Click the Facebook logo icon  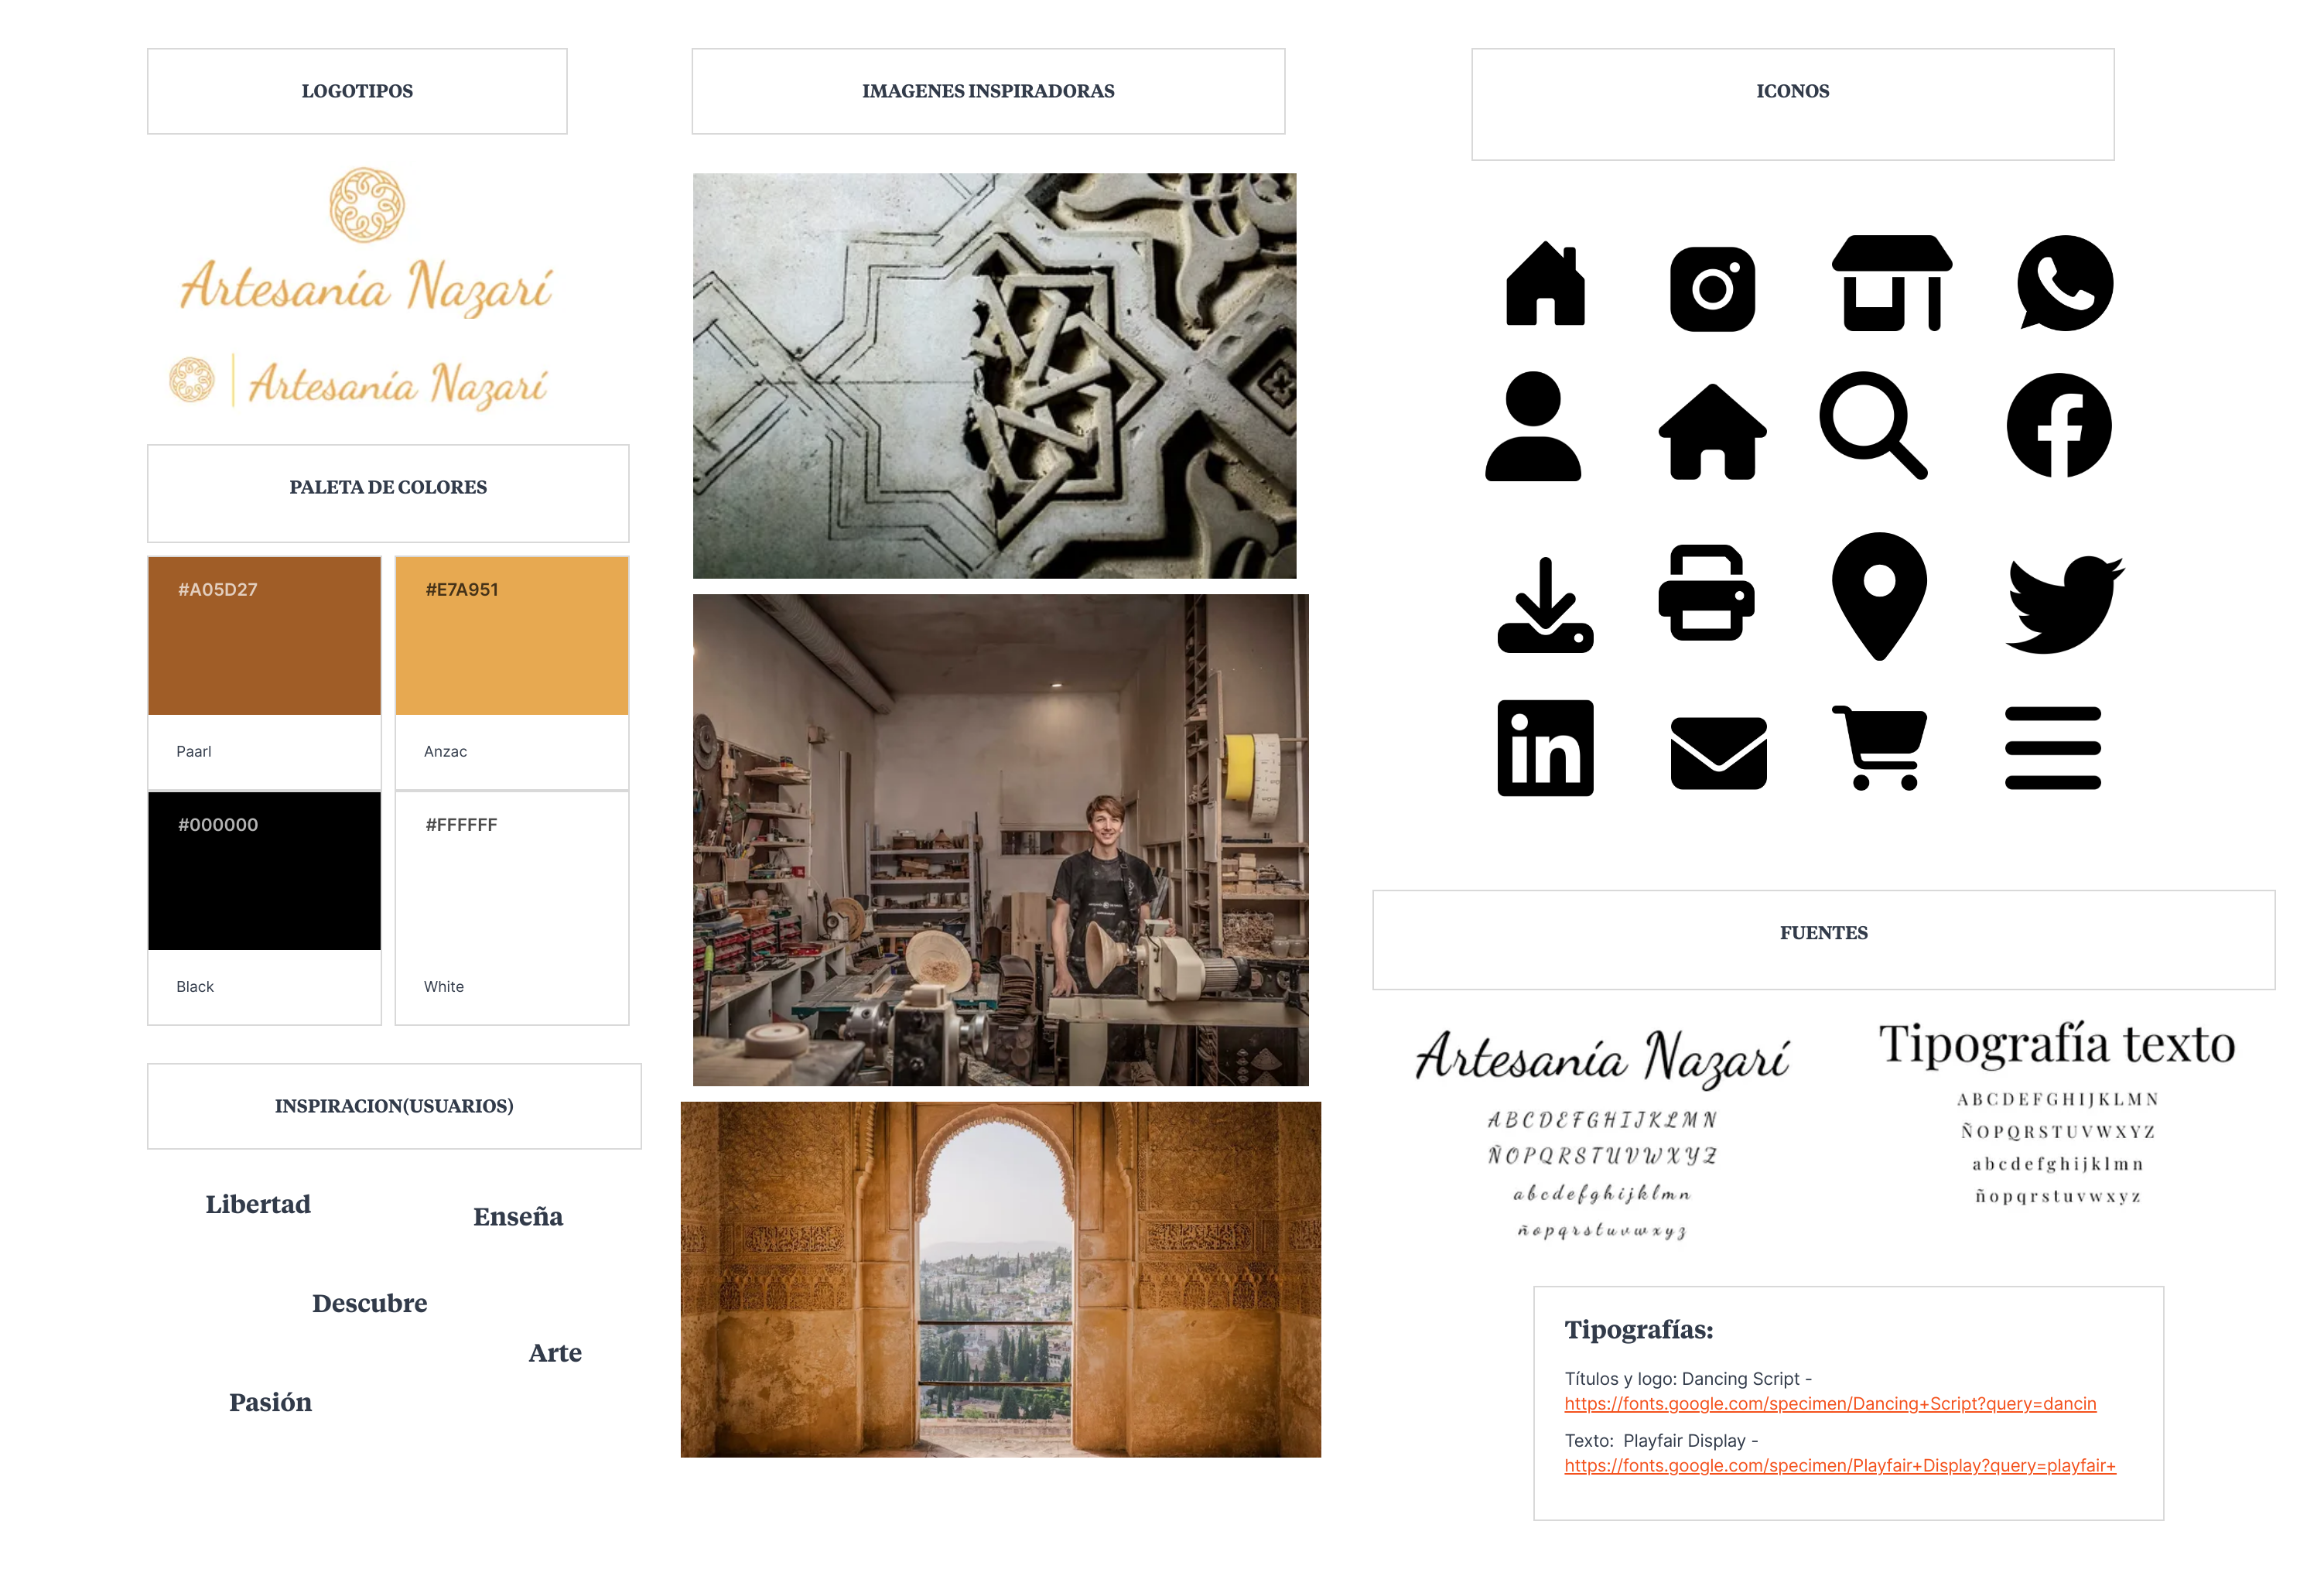click(x=2058, y=425)
